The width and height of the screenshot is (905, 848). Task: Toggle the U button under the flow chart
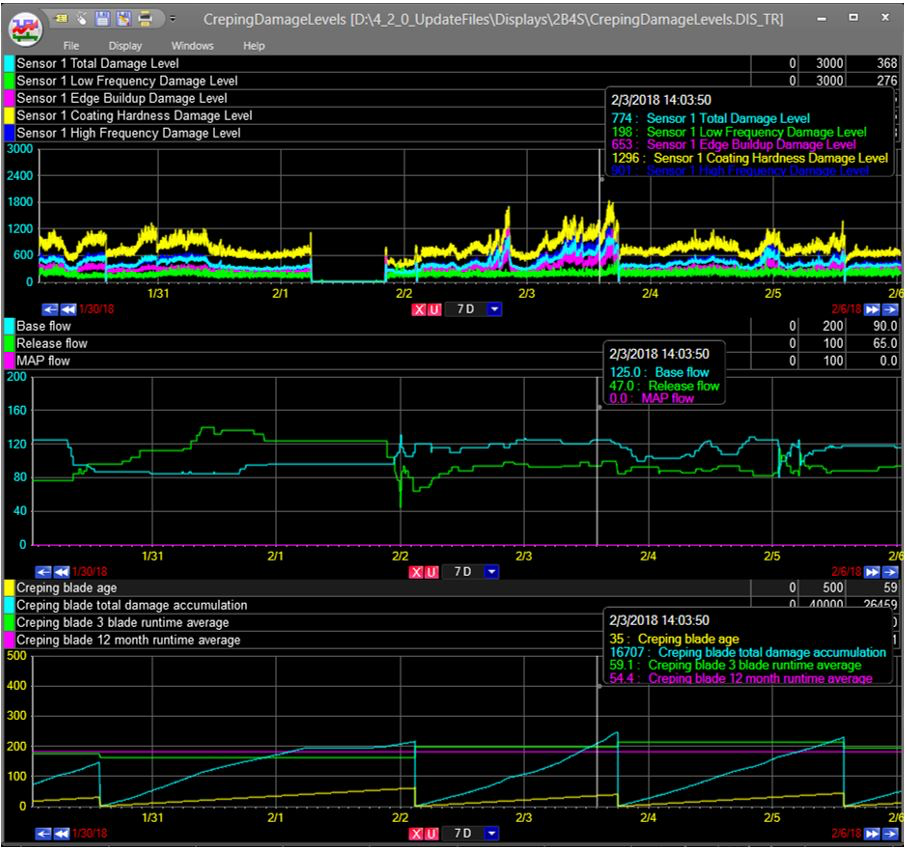click(x=433, y=571)
